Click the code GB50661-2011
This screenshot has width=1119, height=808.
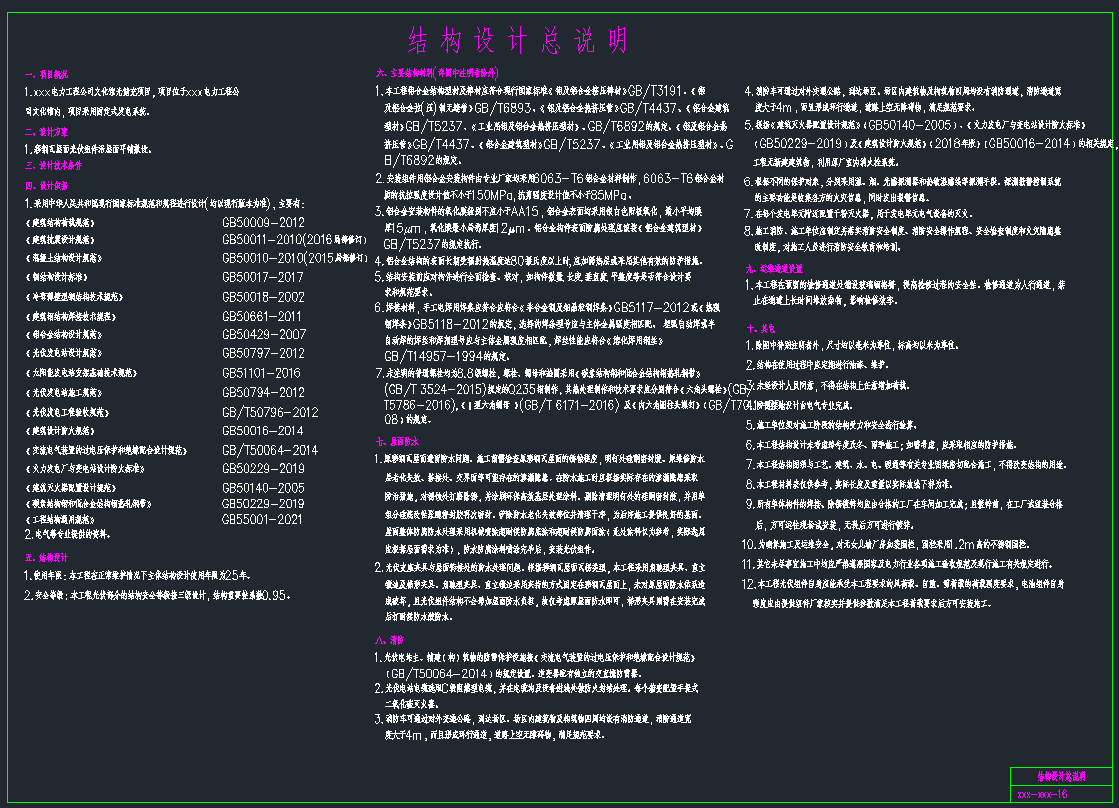point(263,316)
